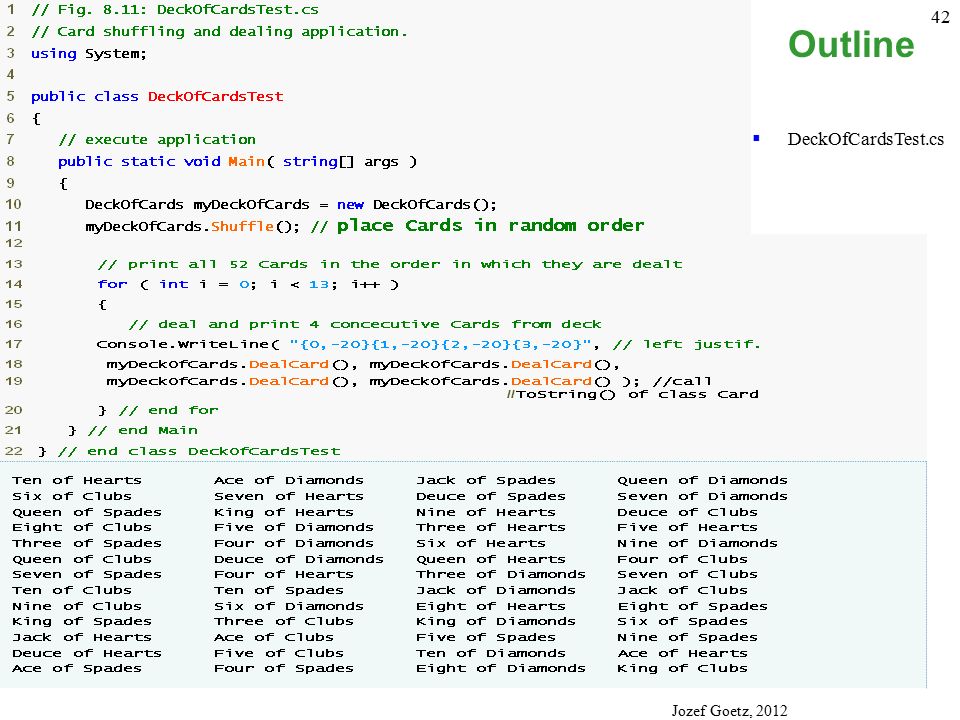This screenshot has width=960, height=720.
Task: Click output 'Ace of Diamonds'
Action: 288,481
